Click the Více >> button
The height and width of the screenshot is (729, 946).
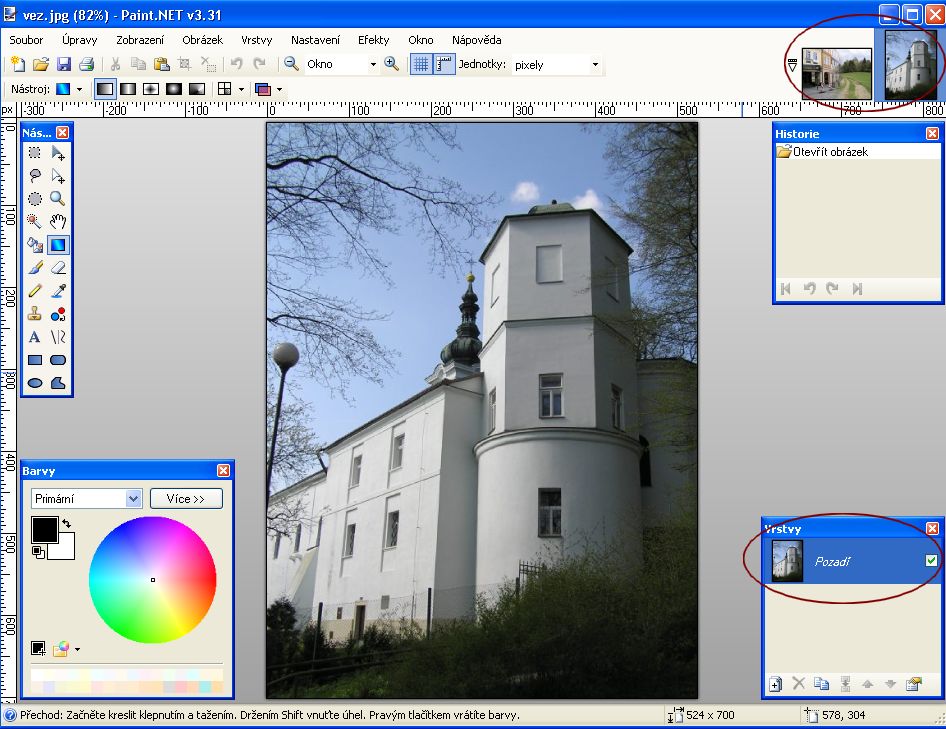tap(186, 499)
